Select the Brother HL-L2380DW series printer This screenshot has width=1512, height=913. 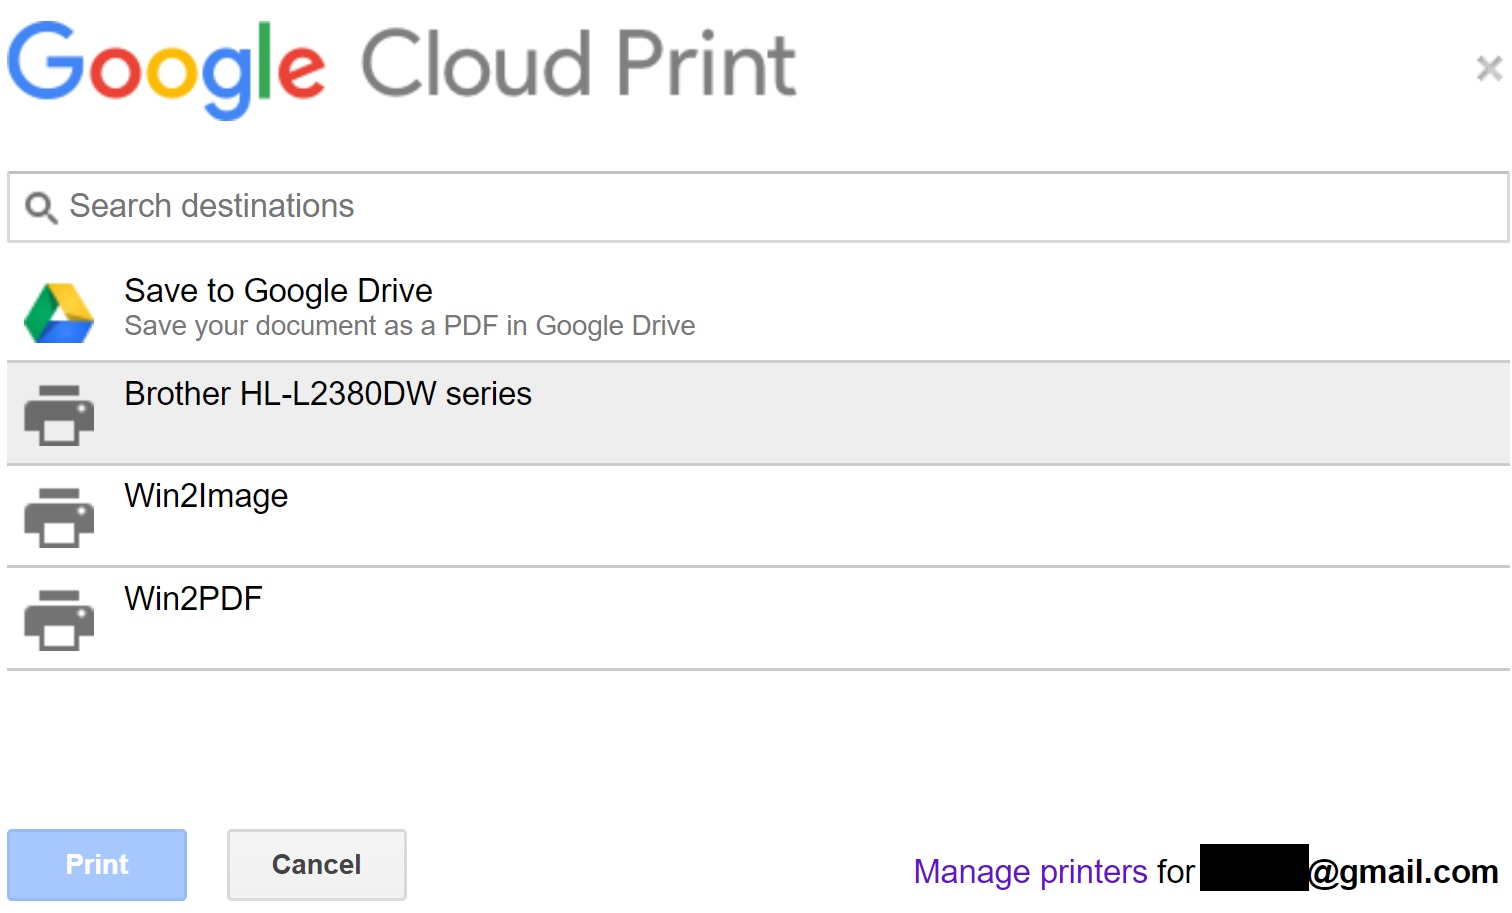(327, 394)
